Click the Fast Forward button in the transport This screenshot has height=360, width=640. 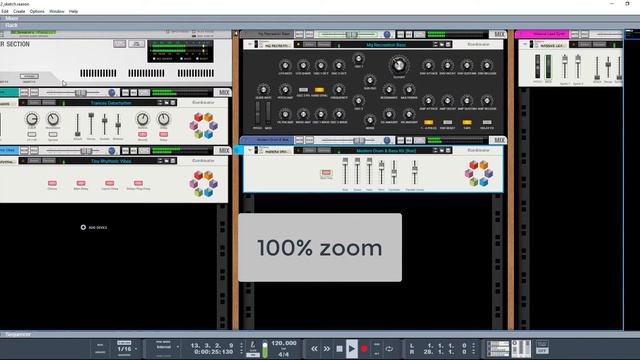pyautogui.click(x=327, y=349)
